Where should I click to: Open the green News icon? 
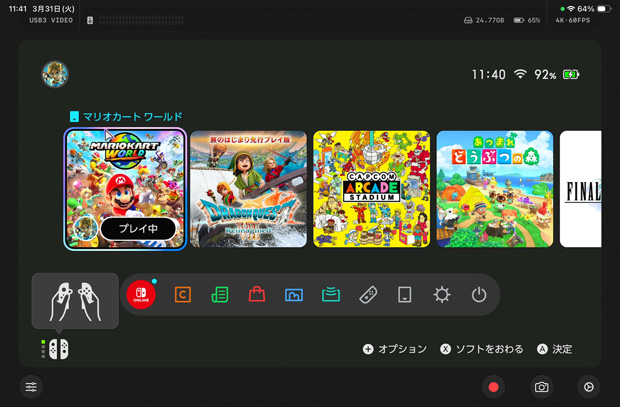[x=220, y=295]
